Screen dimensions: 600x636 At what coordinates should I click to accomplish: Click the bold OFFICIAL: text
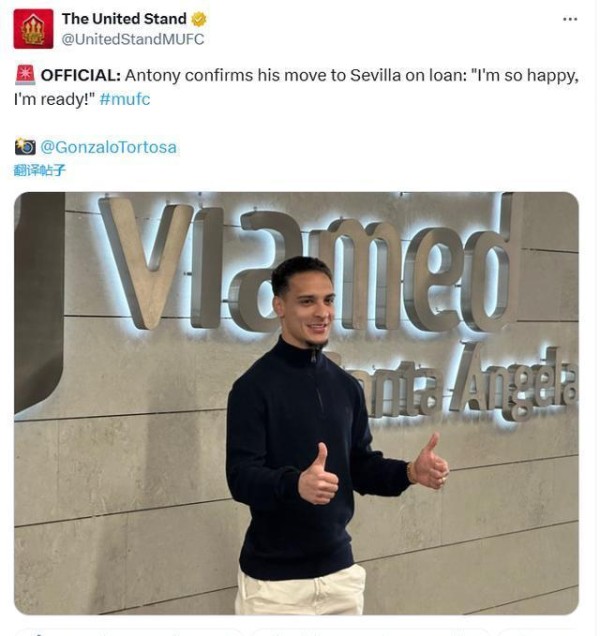pos(81,75)
